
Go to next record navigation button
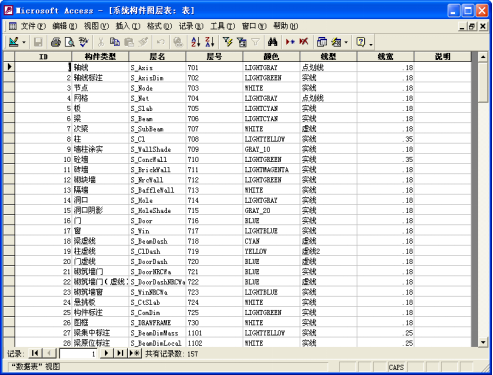click(x=106, y=353)
